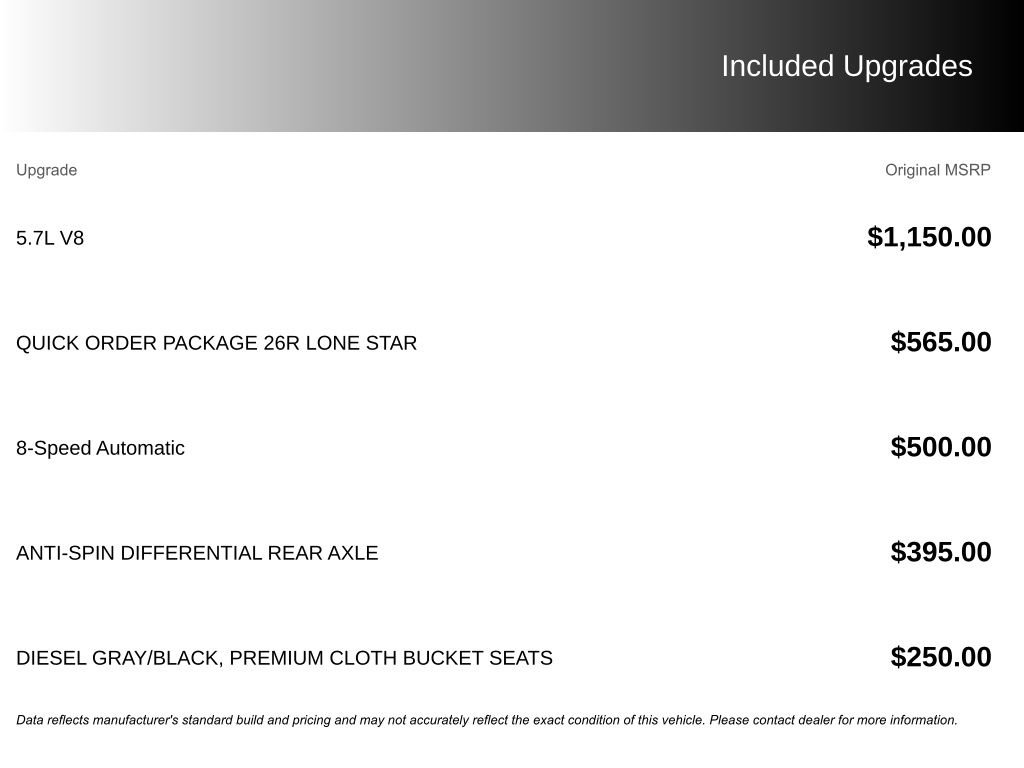
Task: Select the '5.7L V8' upgrade name
Action: click(50, 238)
